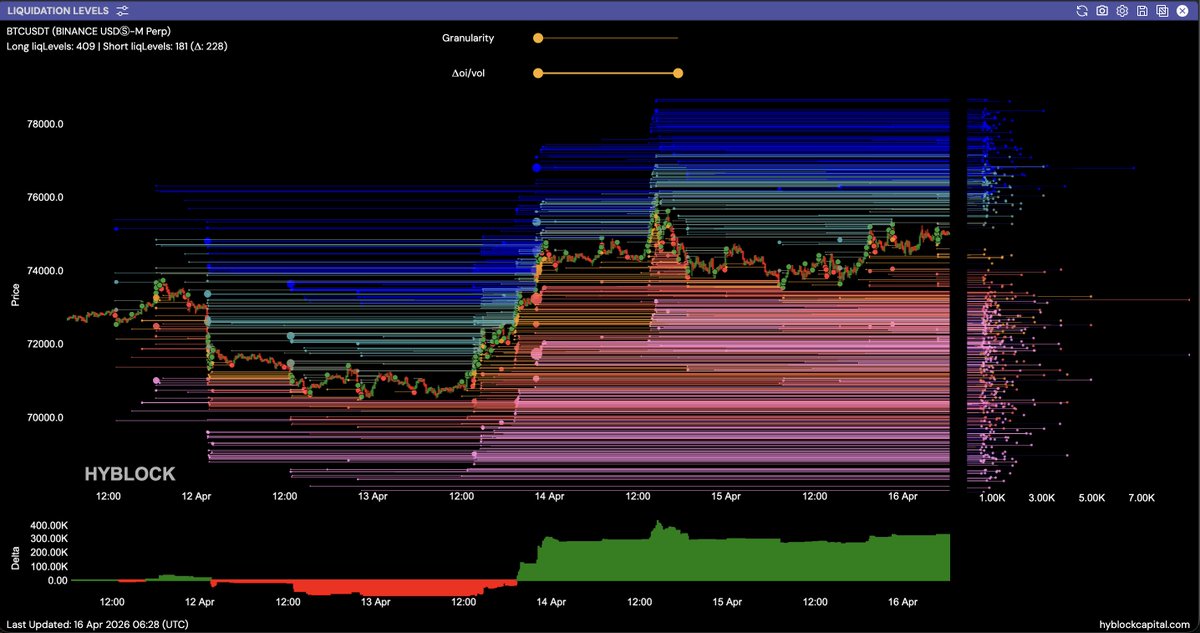Open chart settings gear
1200x633 pixels.
pyautogui.click(x=1122, y=10)
